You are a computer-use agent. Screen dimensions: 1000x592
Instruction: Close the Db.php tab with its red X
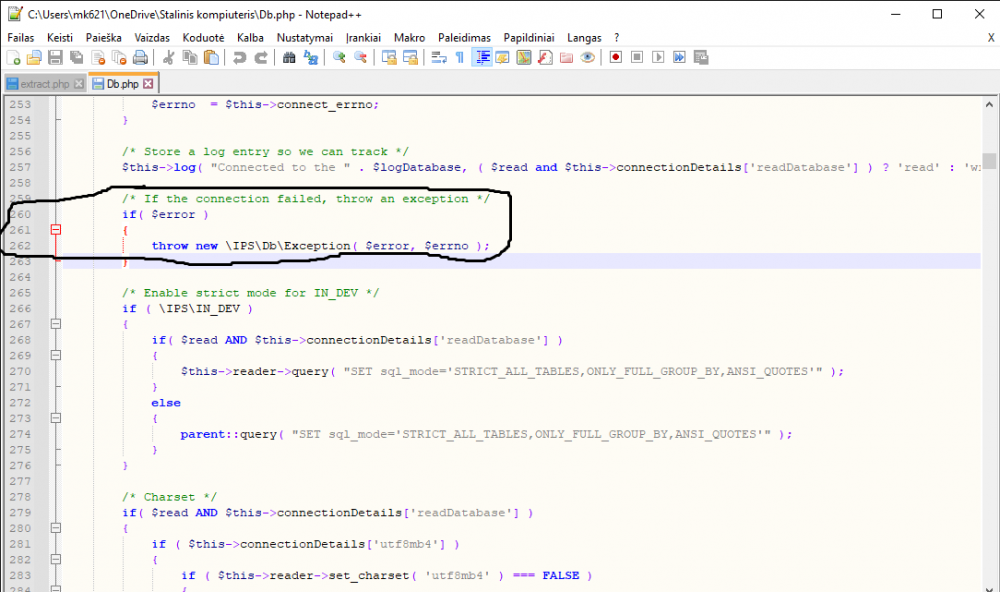(148, 84)
